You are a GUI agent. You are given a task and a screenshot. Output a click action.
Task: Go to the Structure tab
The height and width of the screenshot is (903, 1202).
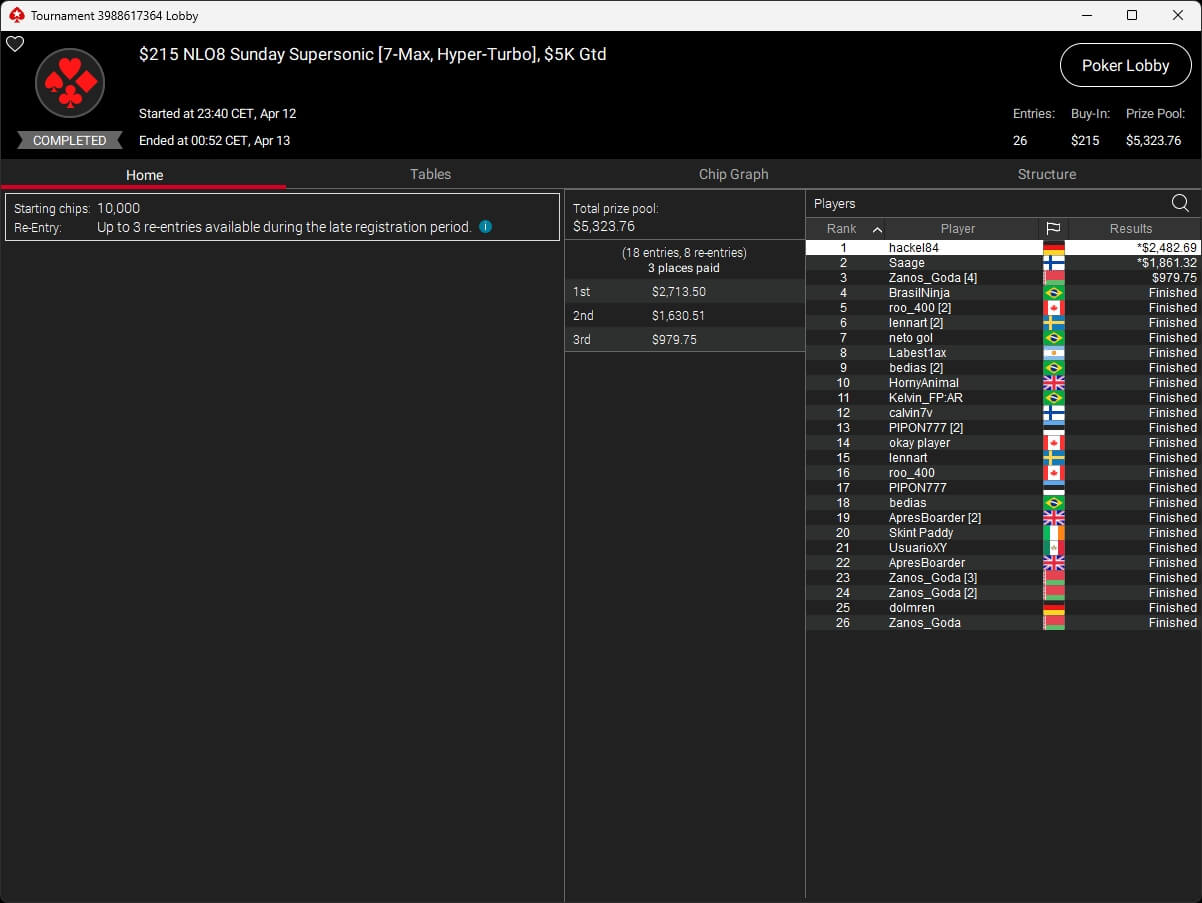pos(1046,174)
